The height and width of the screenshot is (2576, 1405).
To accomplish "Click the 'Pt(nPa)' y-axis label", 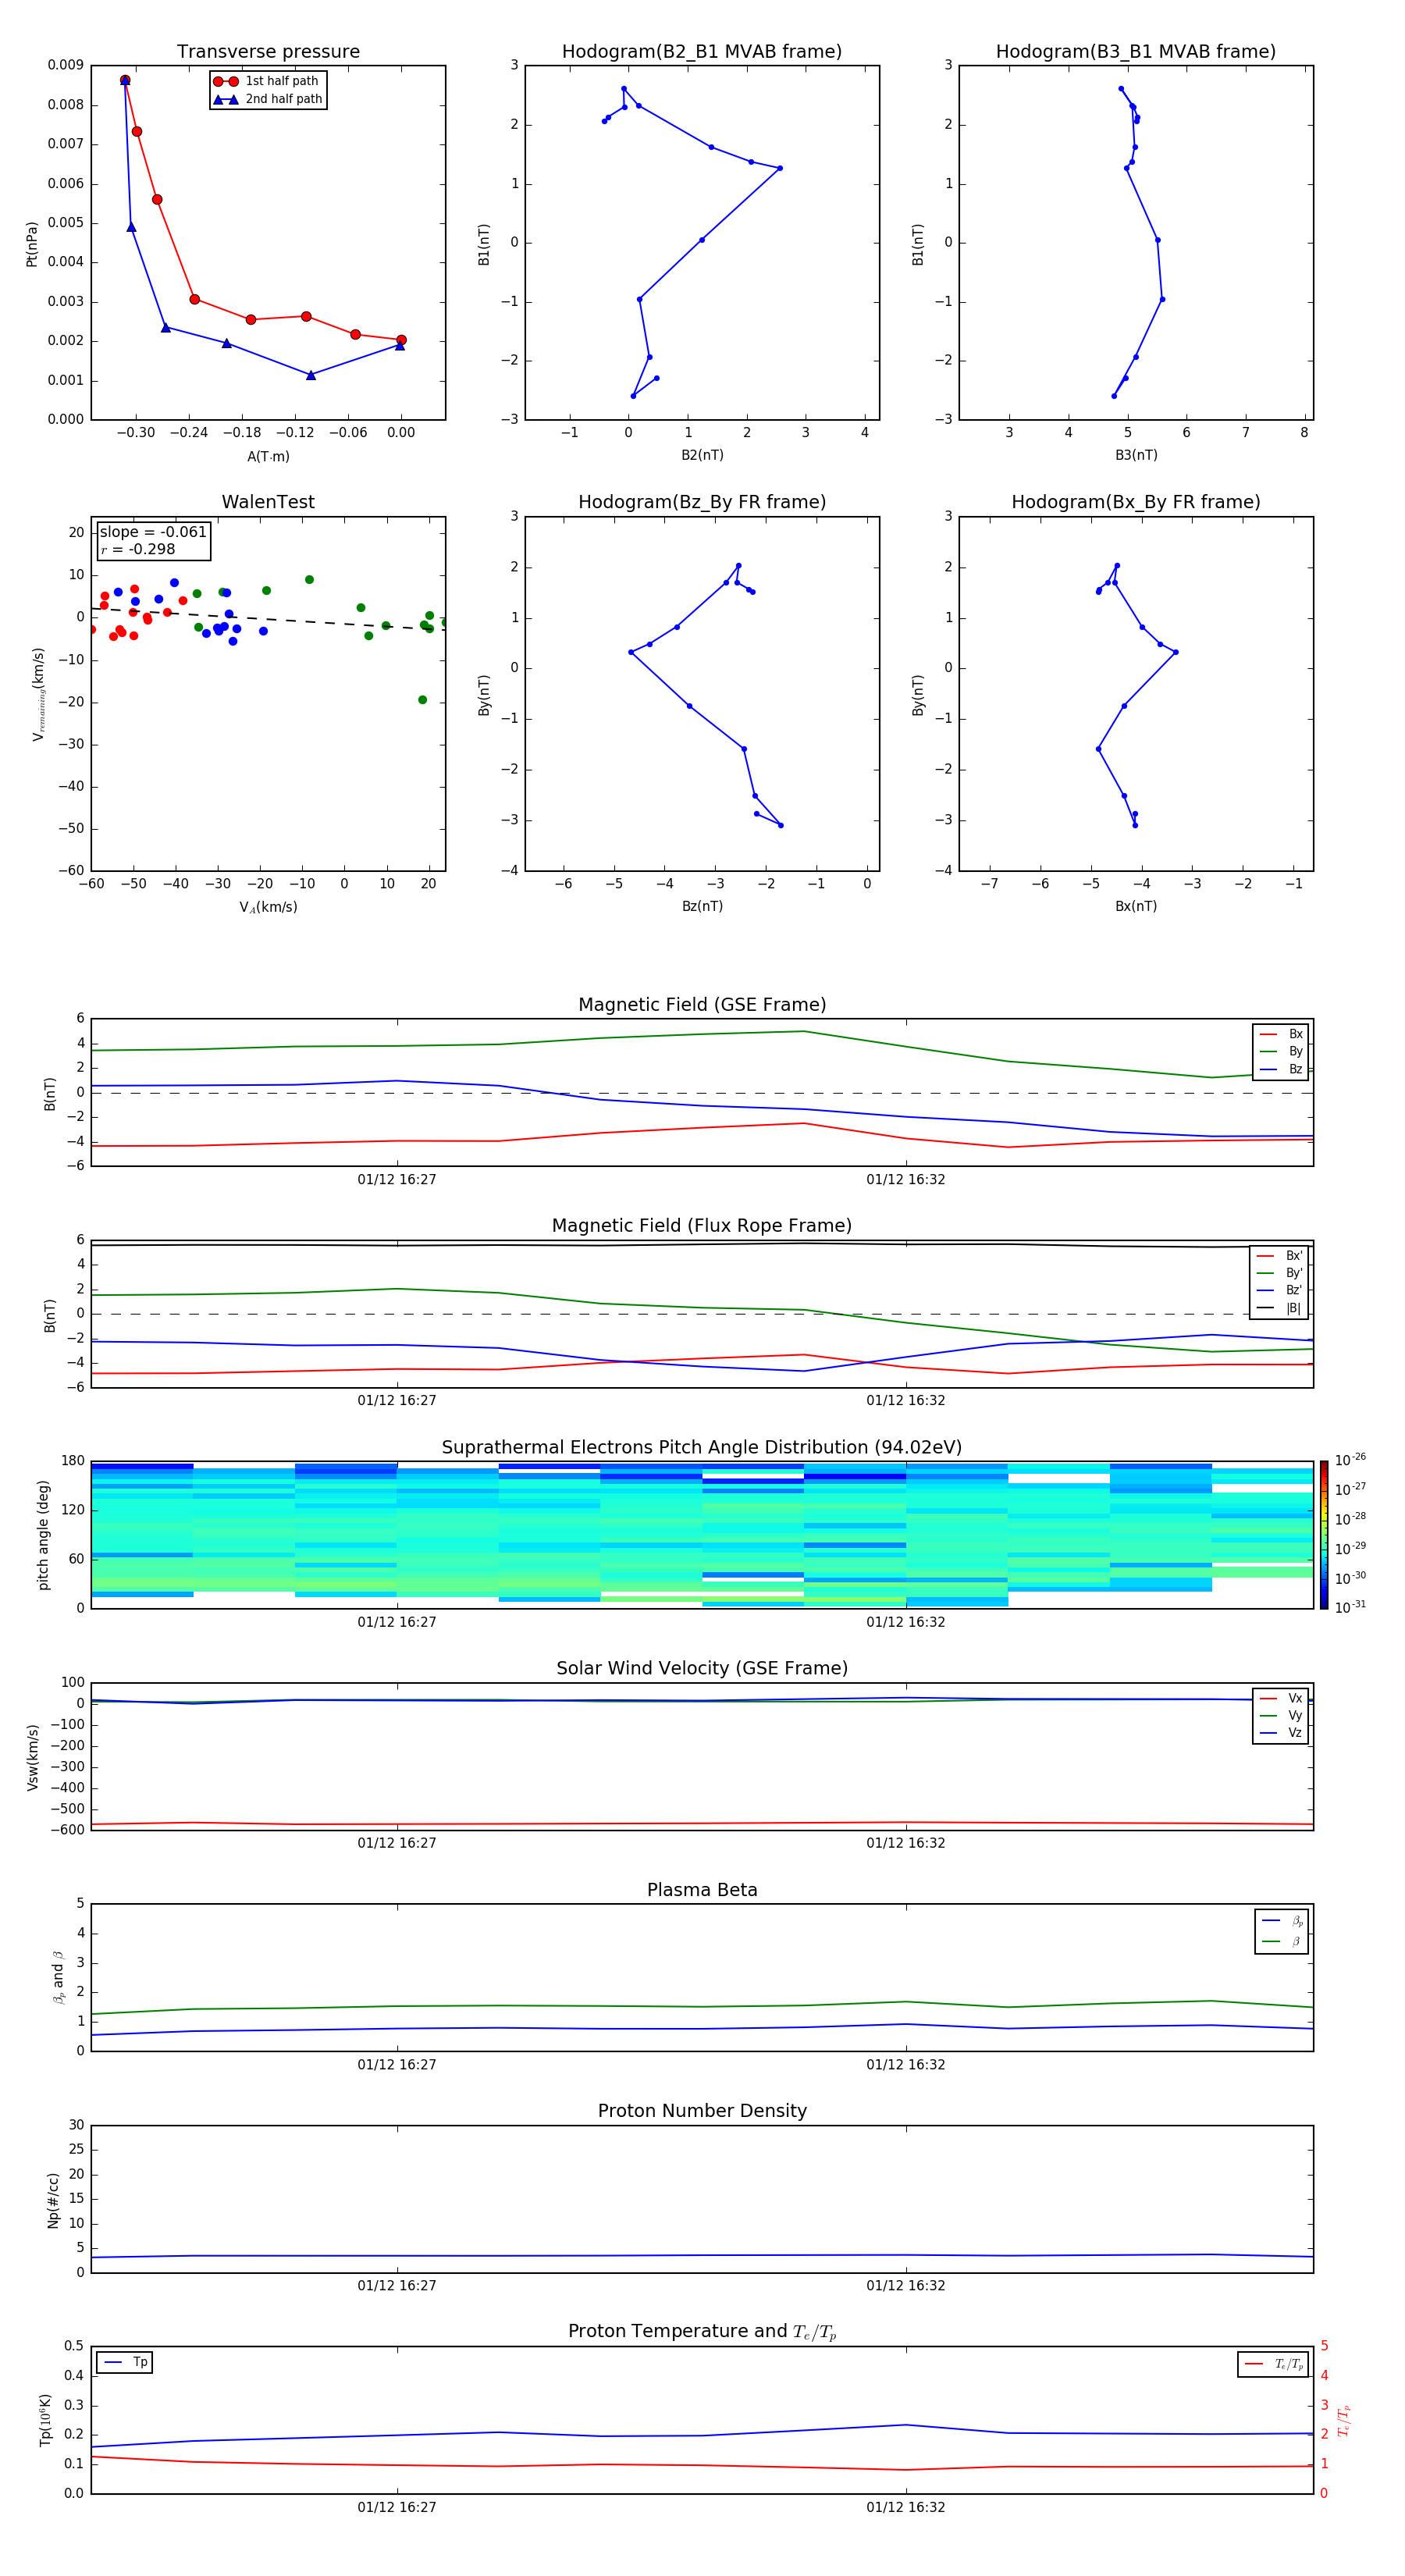I will [32, 244].
